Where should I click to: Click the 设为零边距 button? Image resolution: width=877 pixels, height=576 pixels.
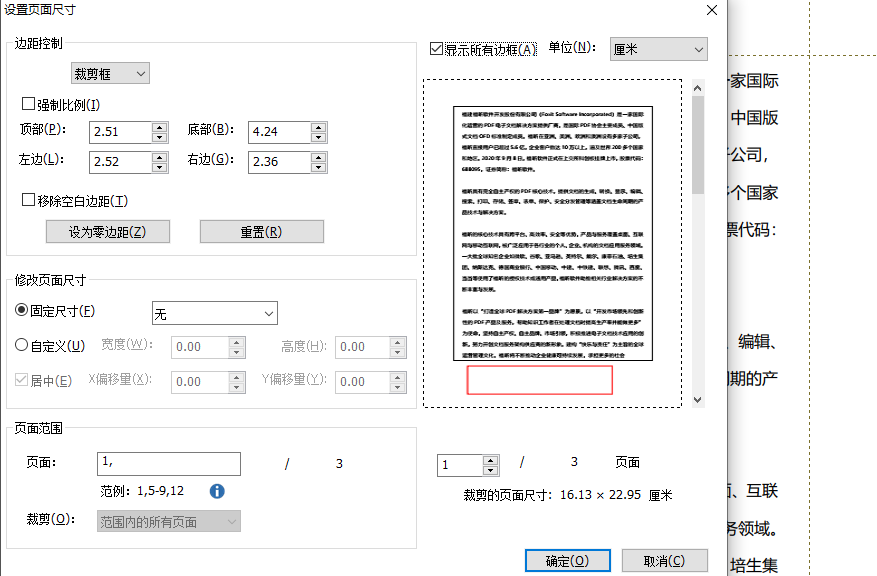tap(107, 231)
